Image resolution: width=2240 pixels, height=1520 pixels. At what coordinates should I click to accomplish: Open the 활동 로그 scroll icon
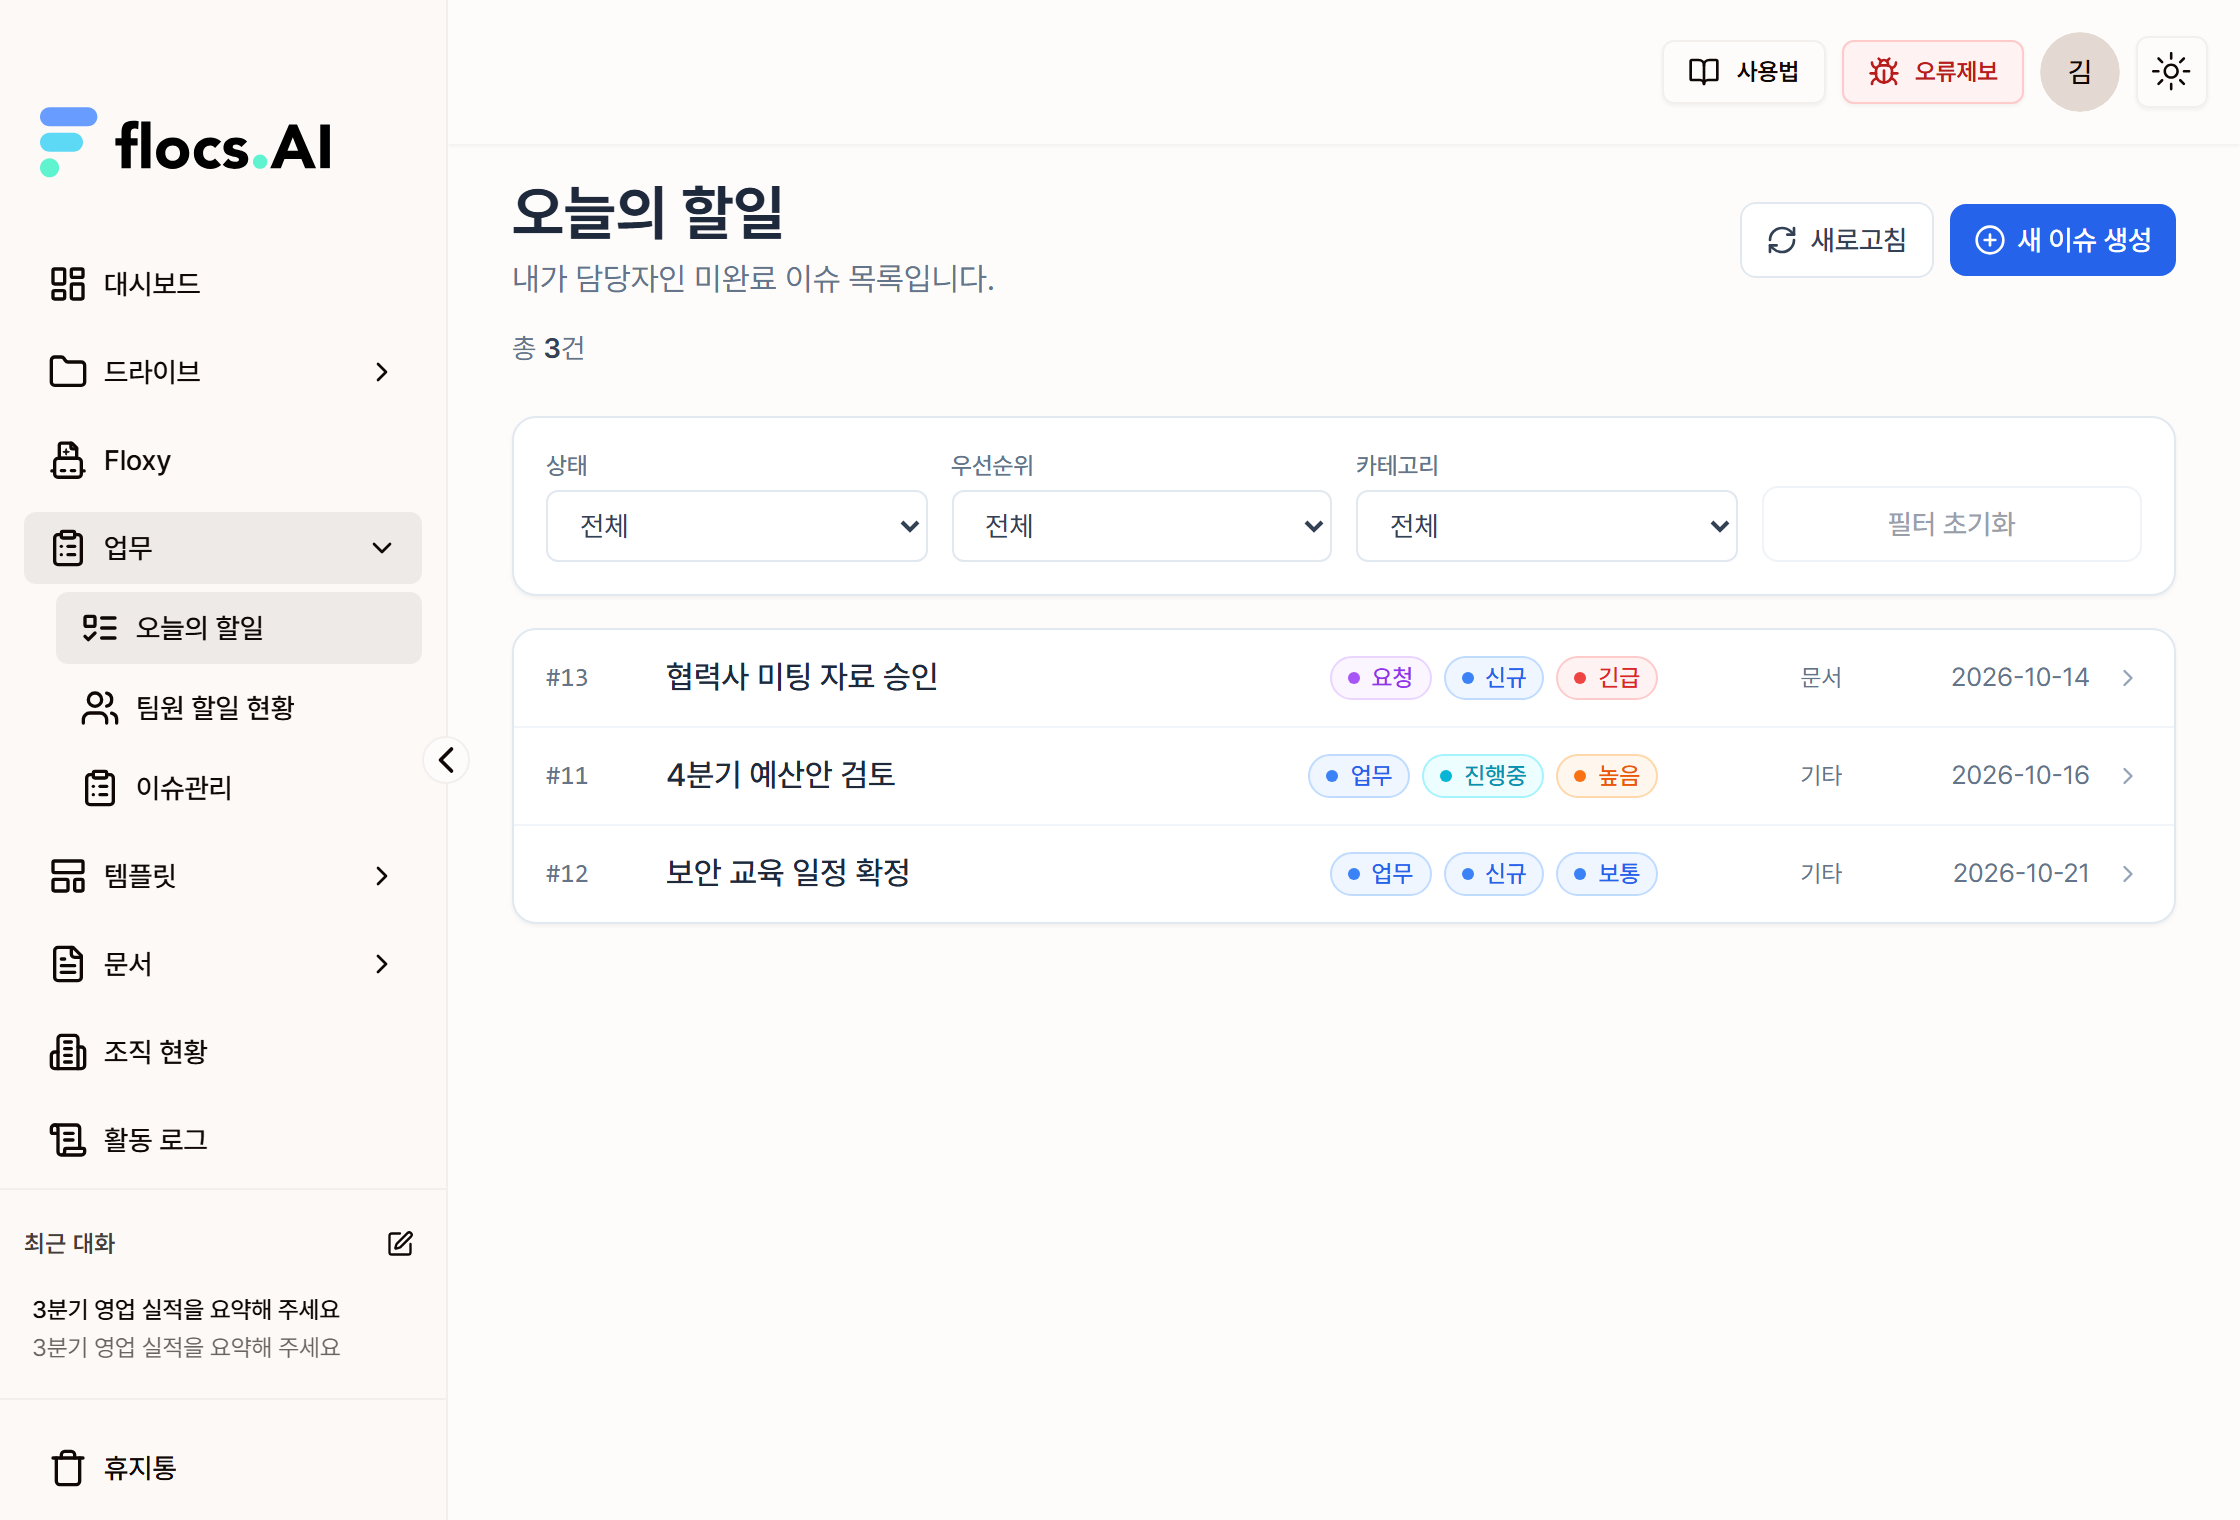pyautogui.click(x=68, y=1140)
